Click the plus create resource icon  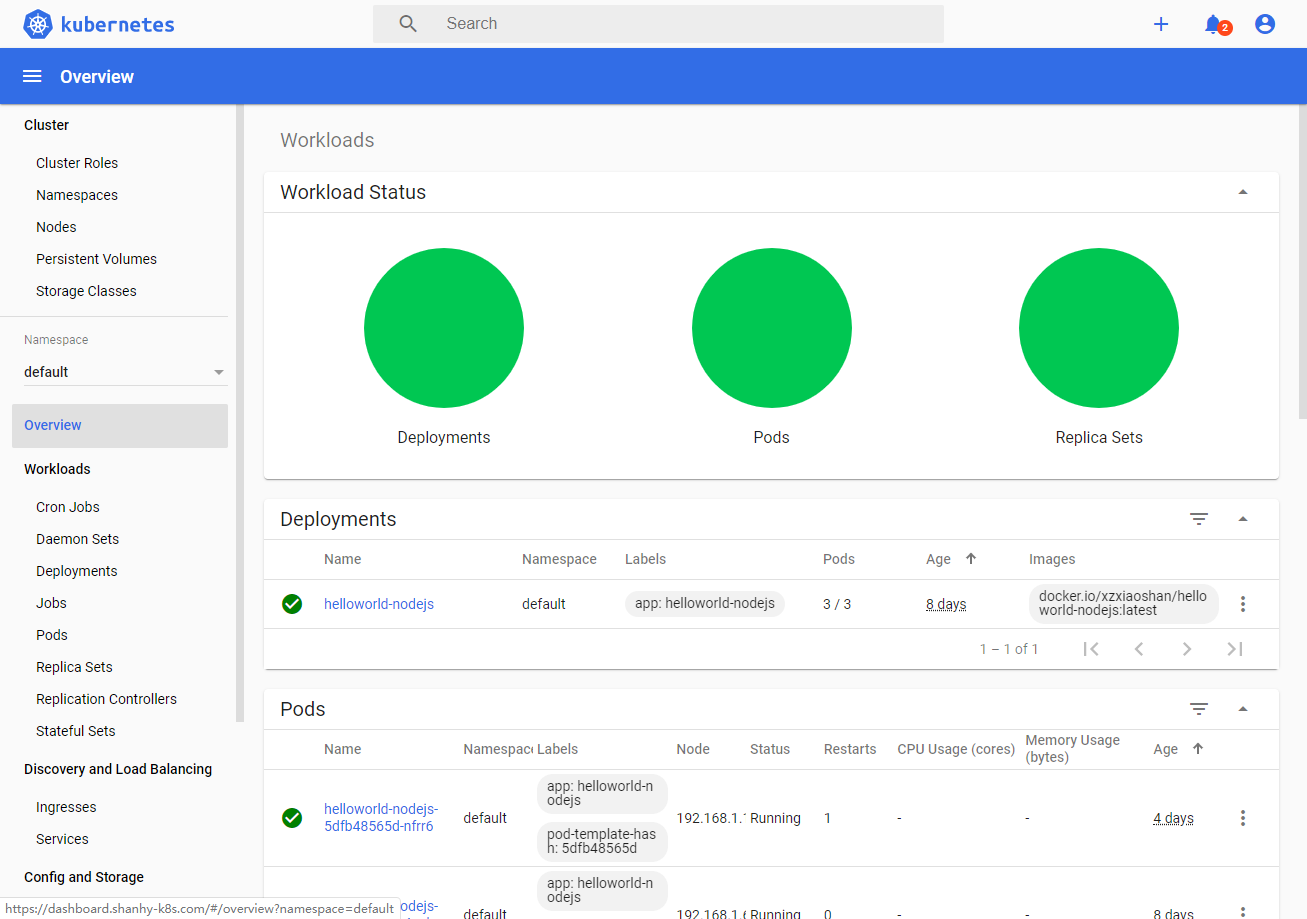pos(1161,24)
